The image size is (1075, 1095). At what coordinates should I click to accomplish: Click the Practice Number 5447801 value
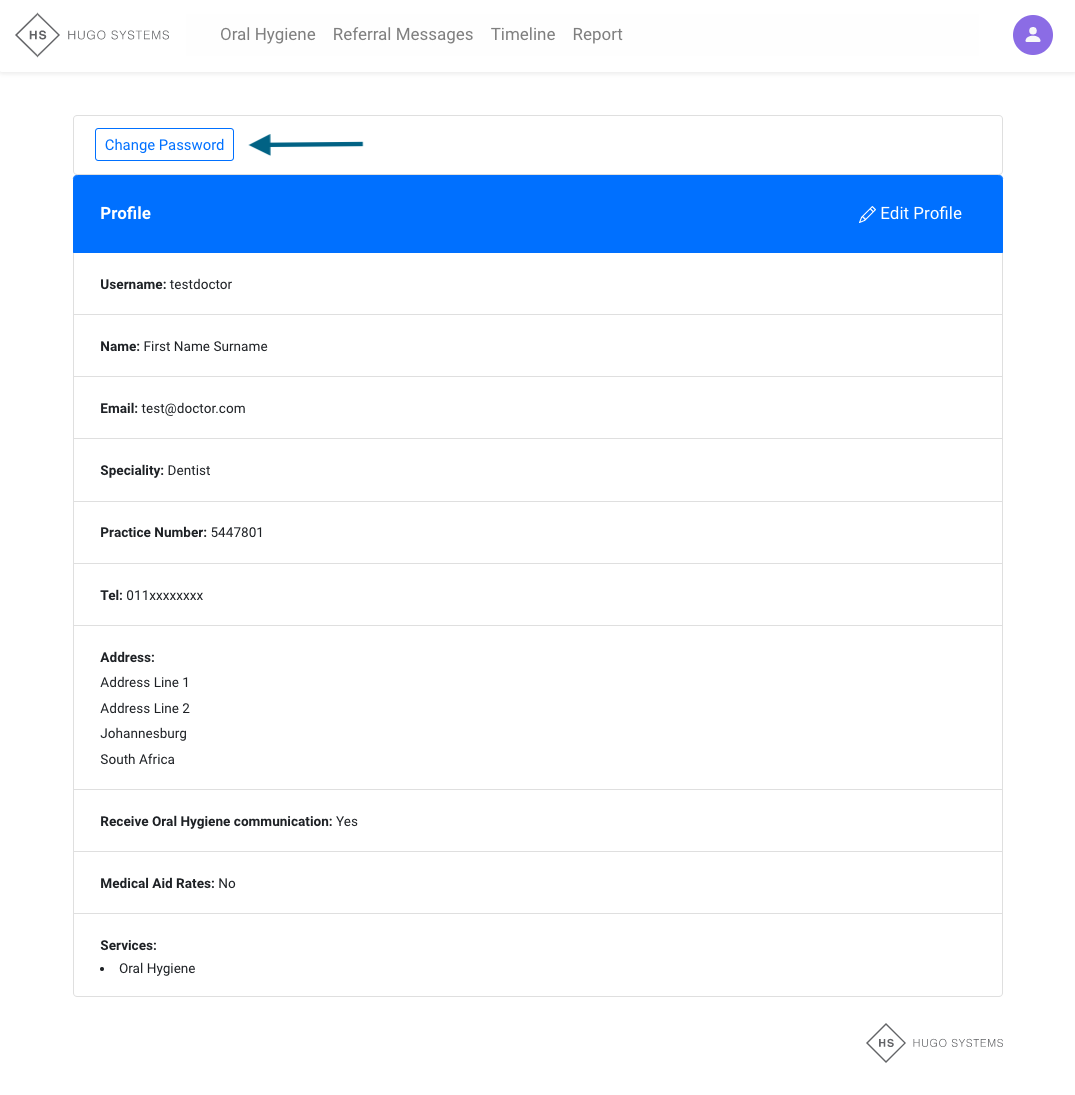(237, 533)
